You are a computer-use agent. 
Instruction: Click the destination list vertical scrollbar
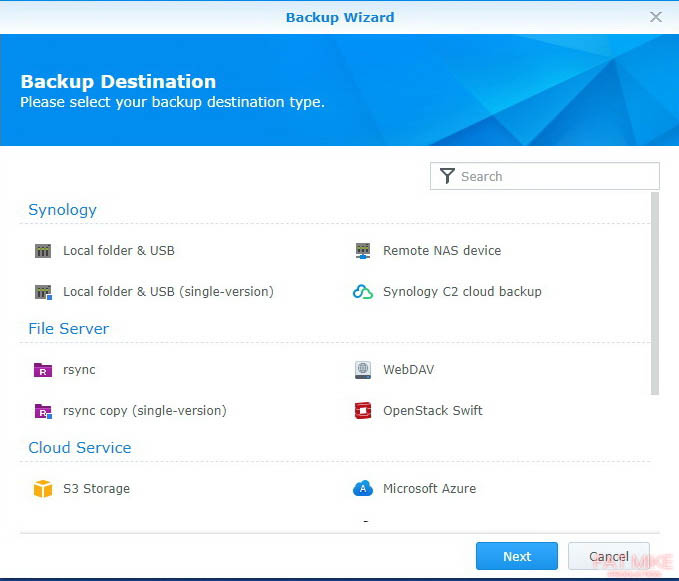click(655, 294)
